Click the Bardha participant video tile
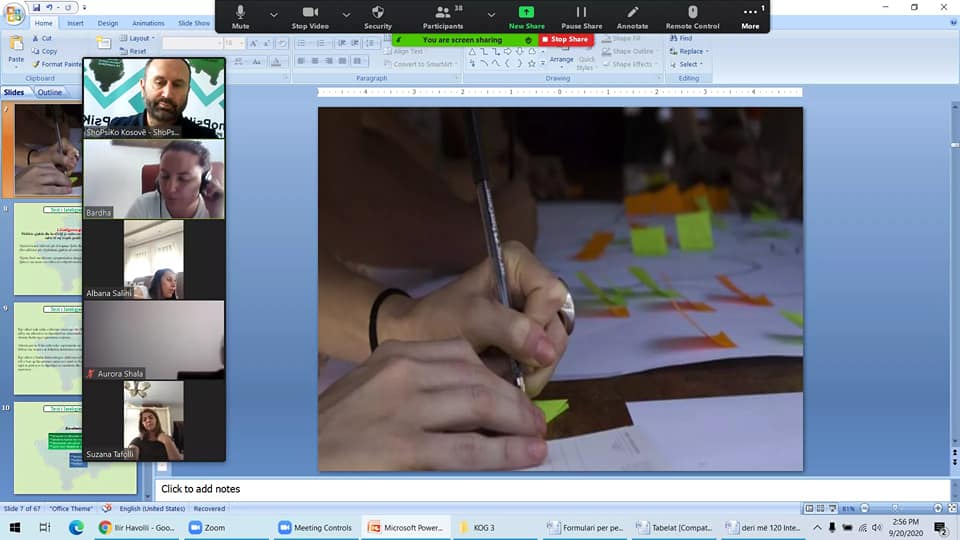Screen dimensions: 960x540 coord(154,179)
